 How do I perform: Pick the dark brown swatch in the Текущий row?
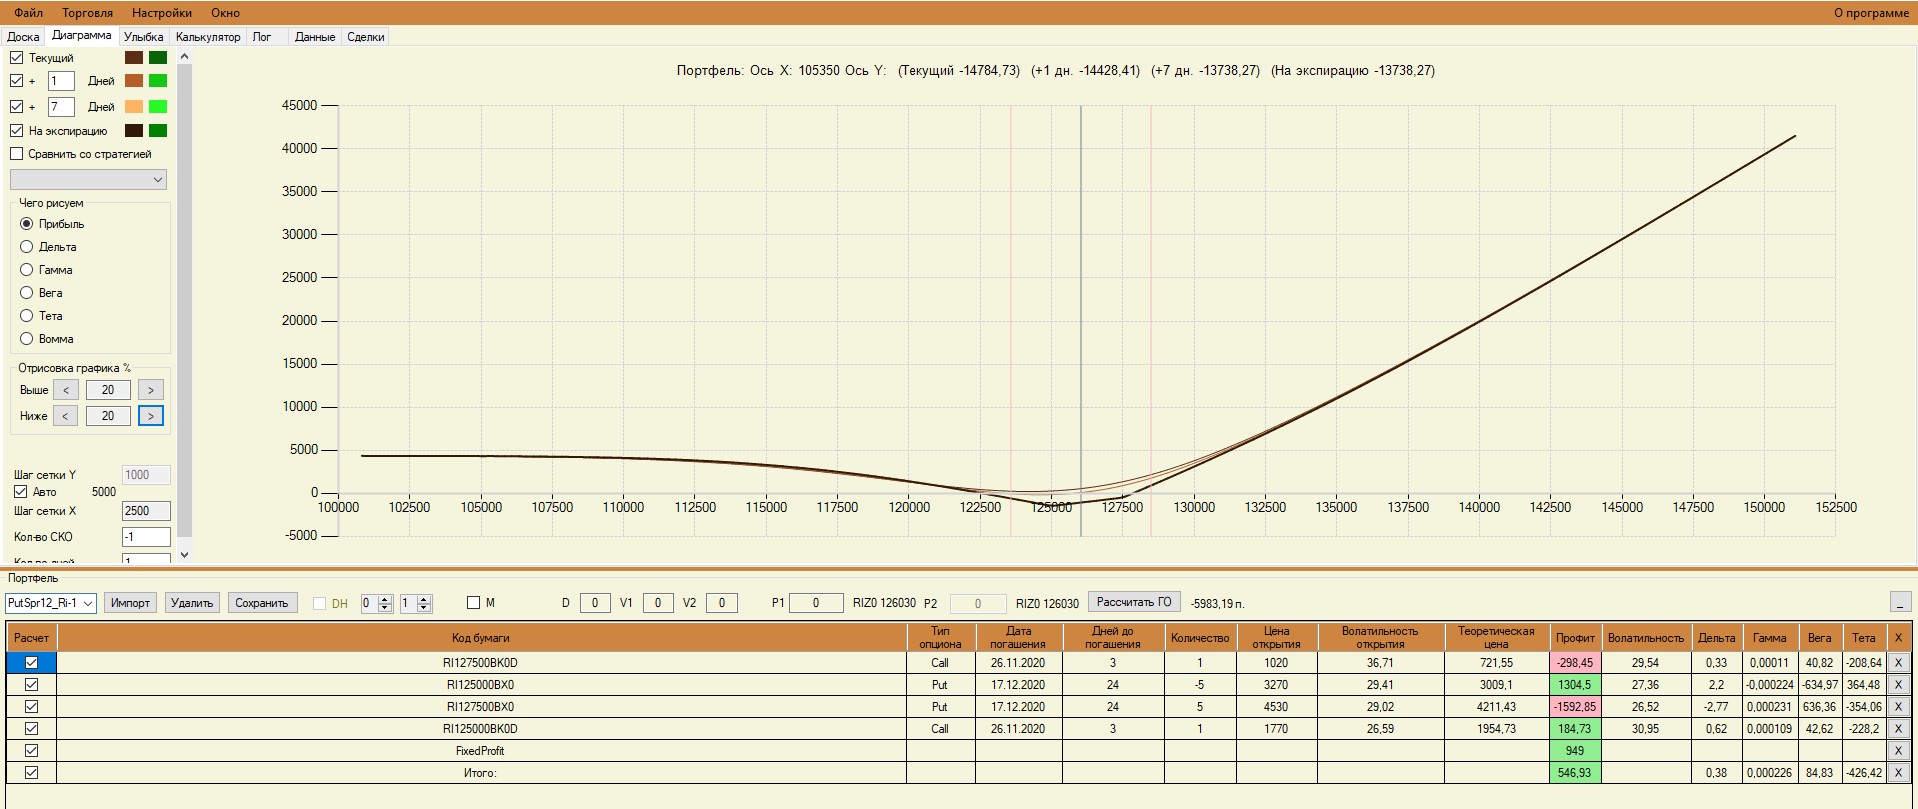click(x=134, y=58)
